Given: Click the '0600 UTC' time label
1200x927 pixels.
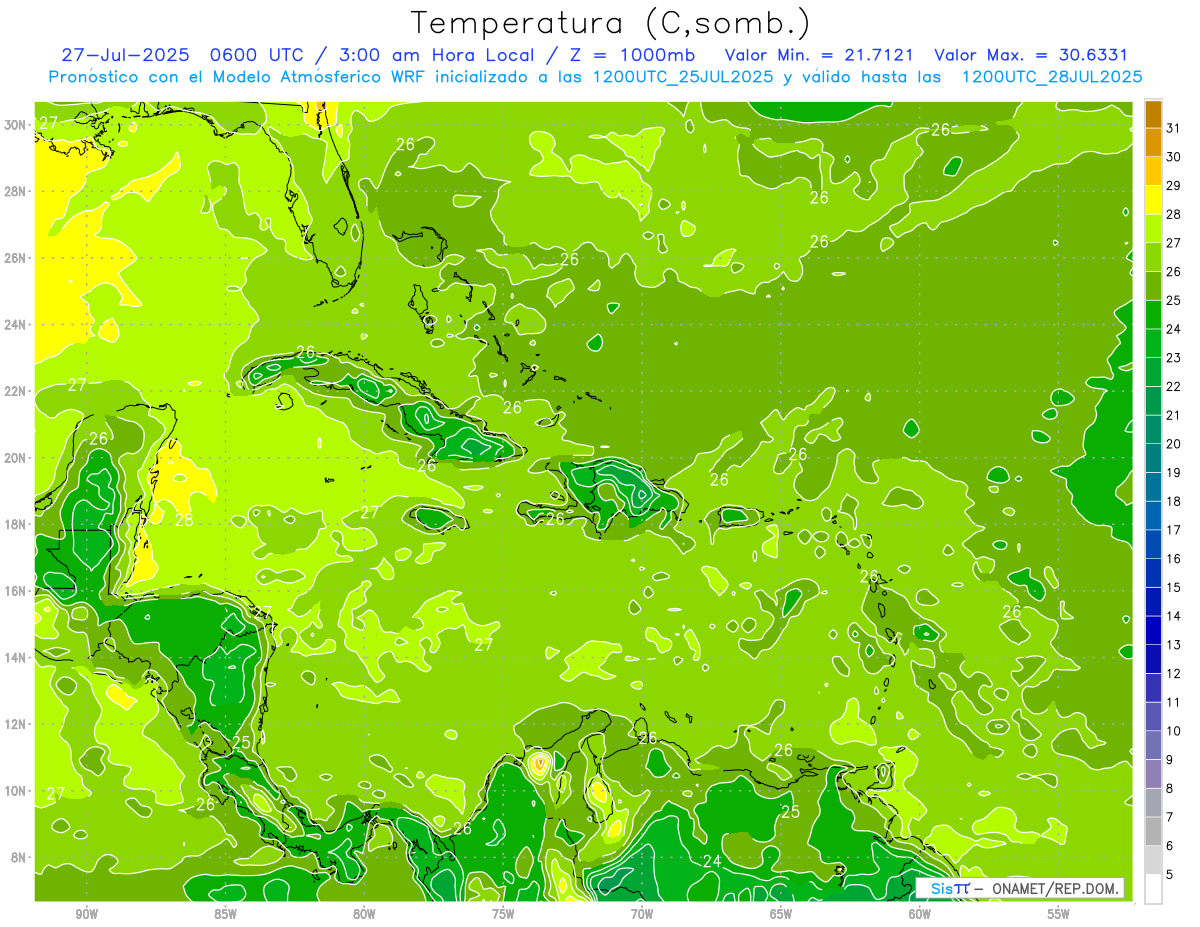Looking at the screenshot, I should tap(255, 55).
